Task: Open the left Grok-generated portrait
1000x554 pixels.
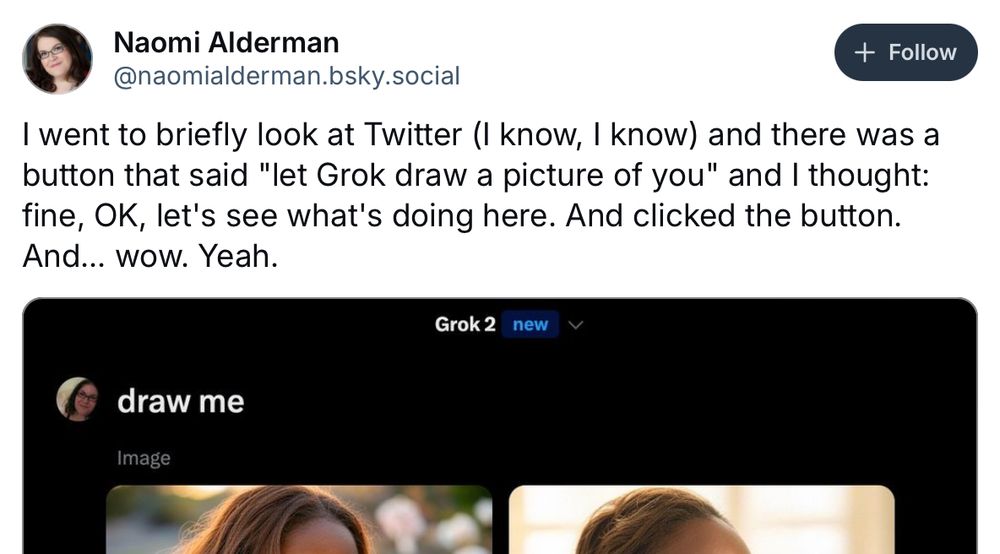Action: [299, 519]
